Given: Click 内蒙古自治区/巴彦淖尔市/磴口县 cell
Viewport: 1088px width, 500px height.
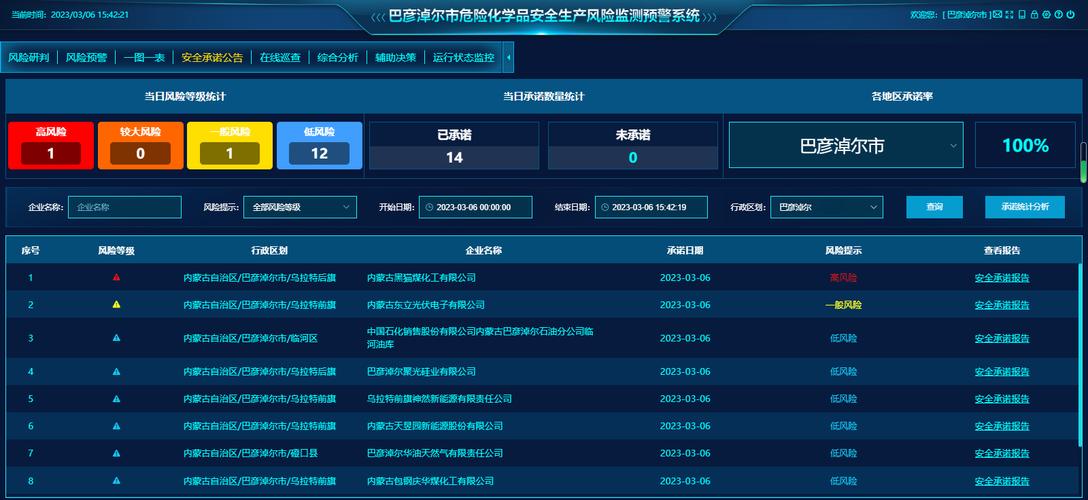Looking at the screenshot, I should pyautogui.click(x=250, y=453).
